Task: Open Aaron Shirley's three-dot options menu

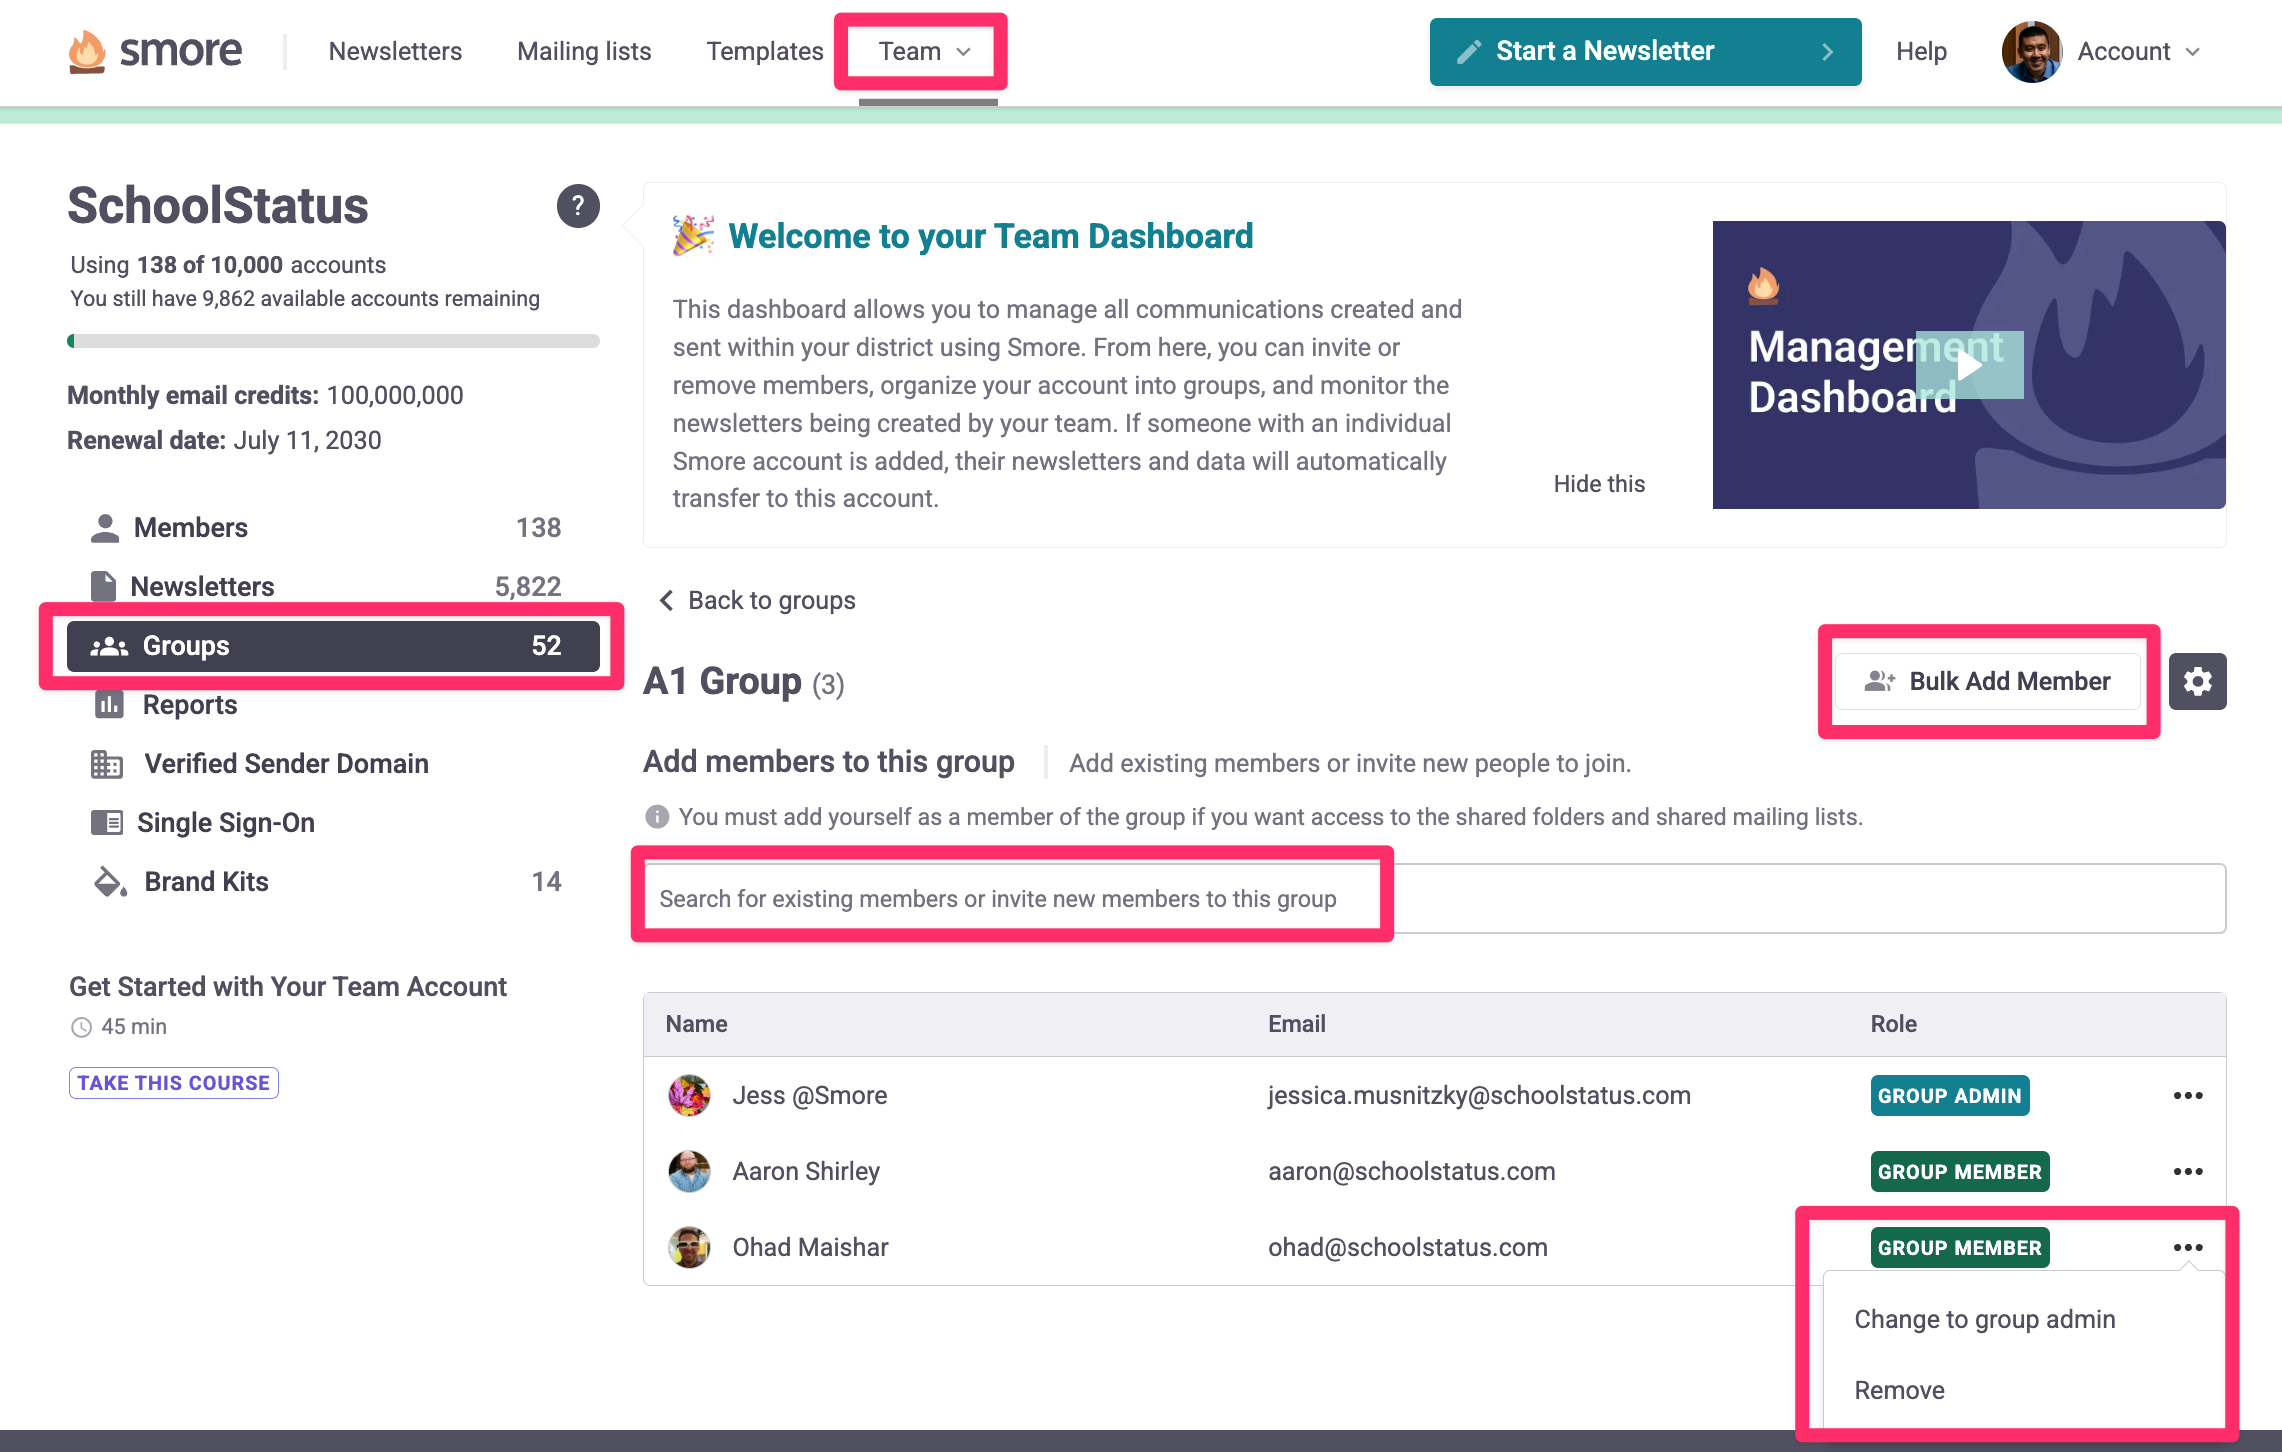Action: pyautogui.click(x=2188, y=1172)
